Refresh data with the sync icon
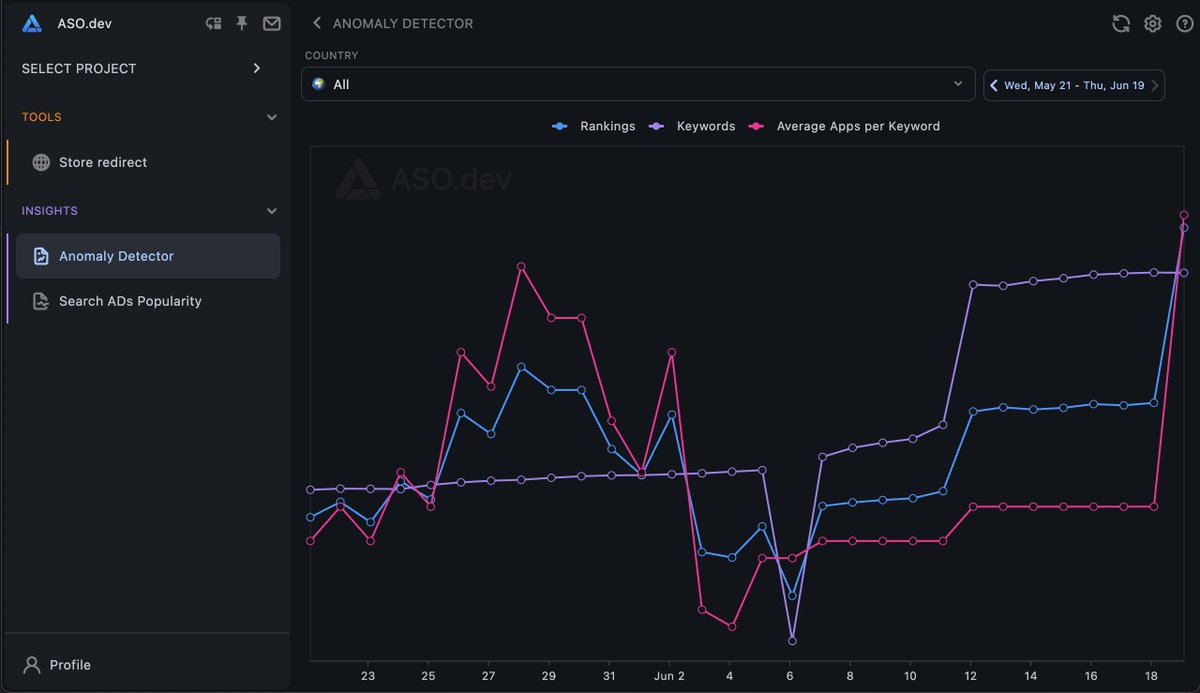 pos(1121,23)
